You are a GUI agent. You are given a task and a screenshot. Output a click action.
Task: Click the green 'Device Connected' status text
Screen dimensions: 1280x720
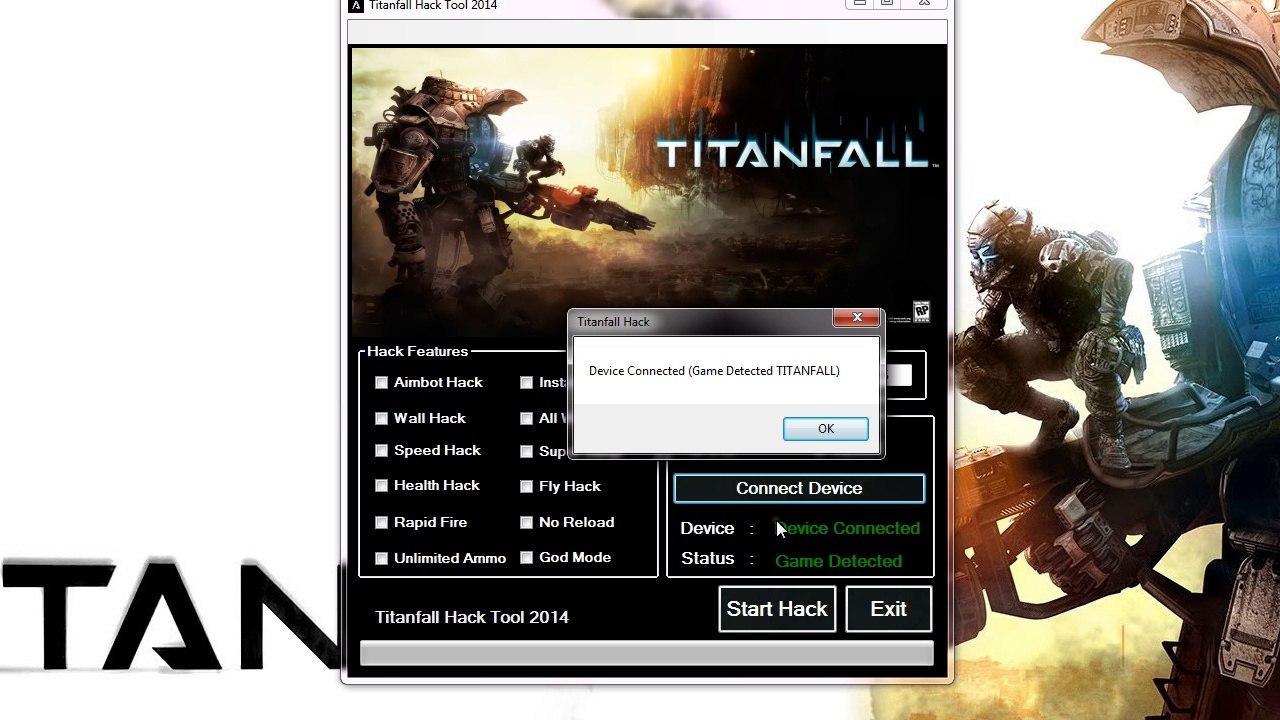coord(848,528)
